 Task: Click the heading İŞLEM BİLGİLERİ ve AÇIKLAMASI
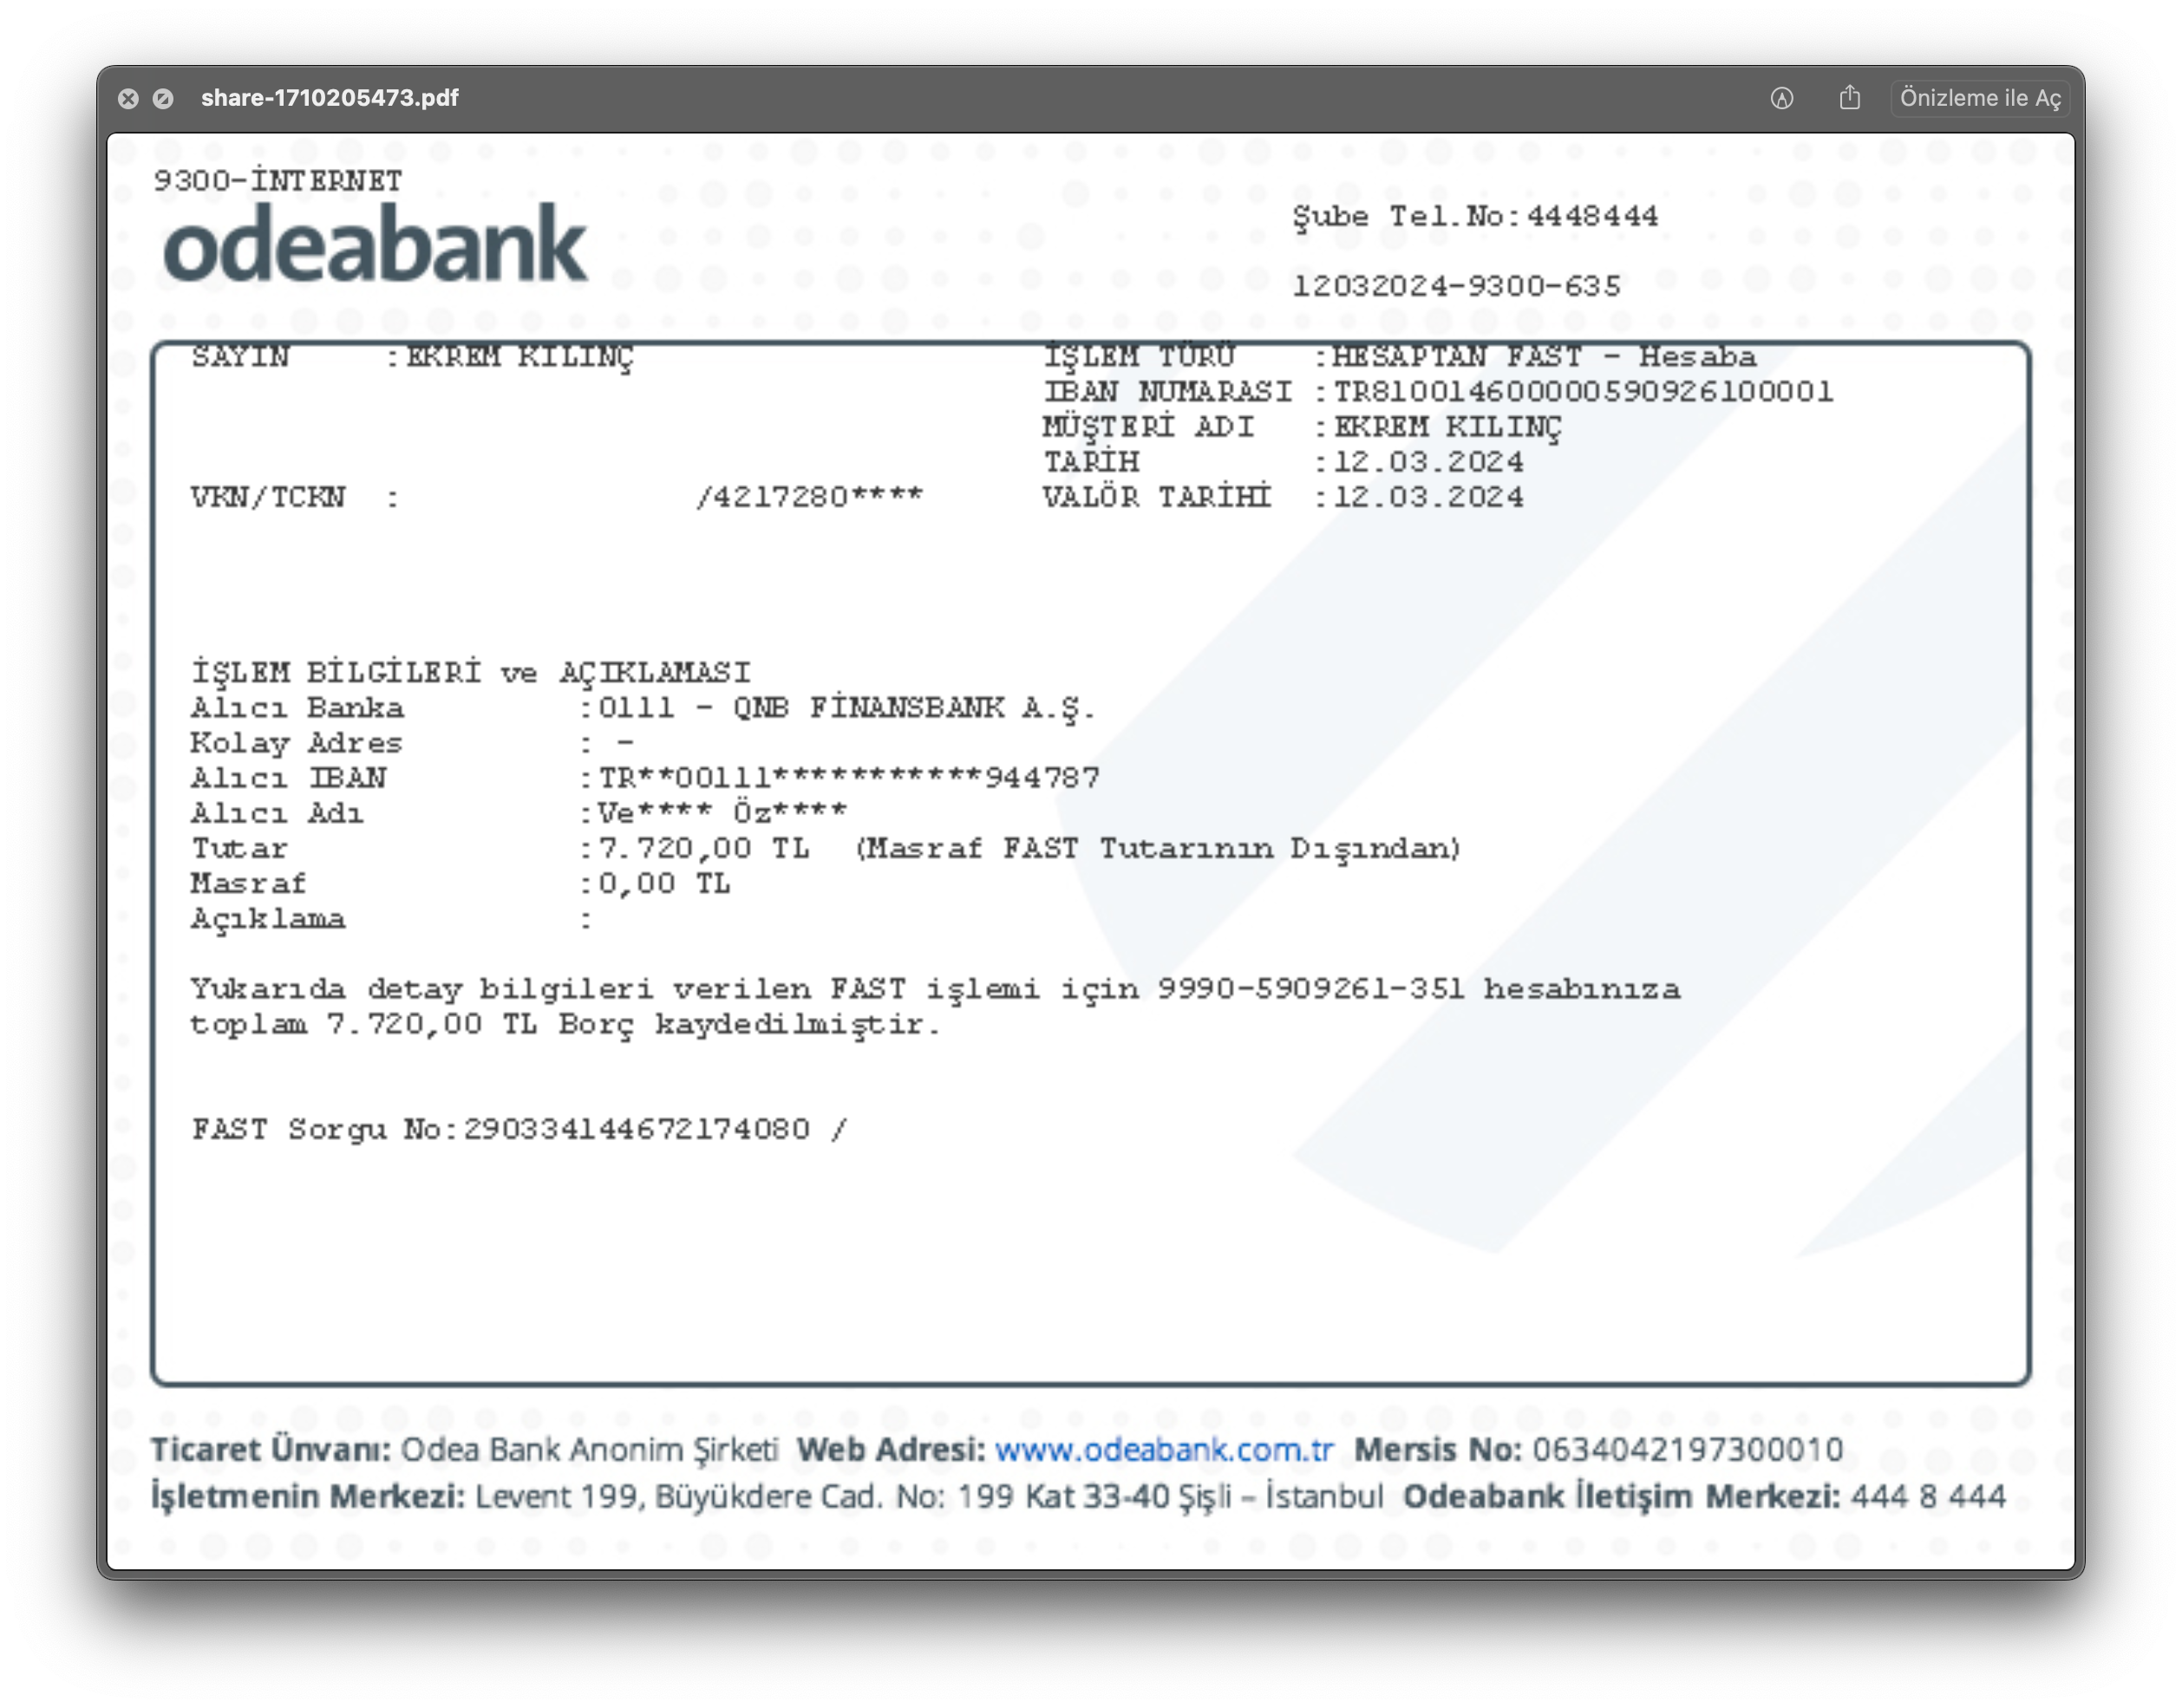pyautogui.click(x=471, y=673)
